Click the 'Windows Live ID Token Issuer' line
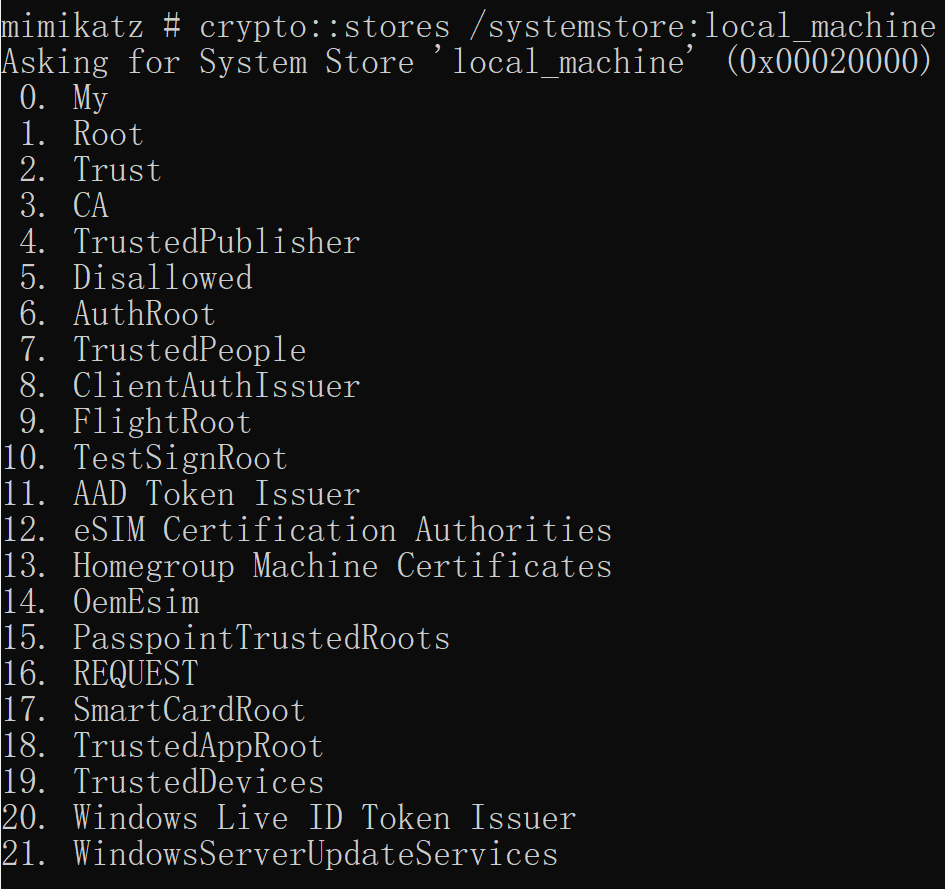945x889 pixels. (325, 818)
